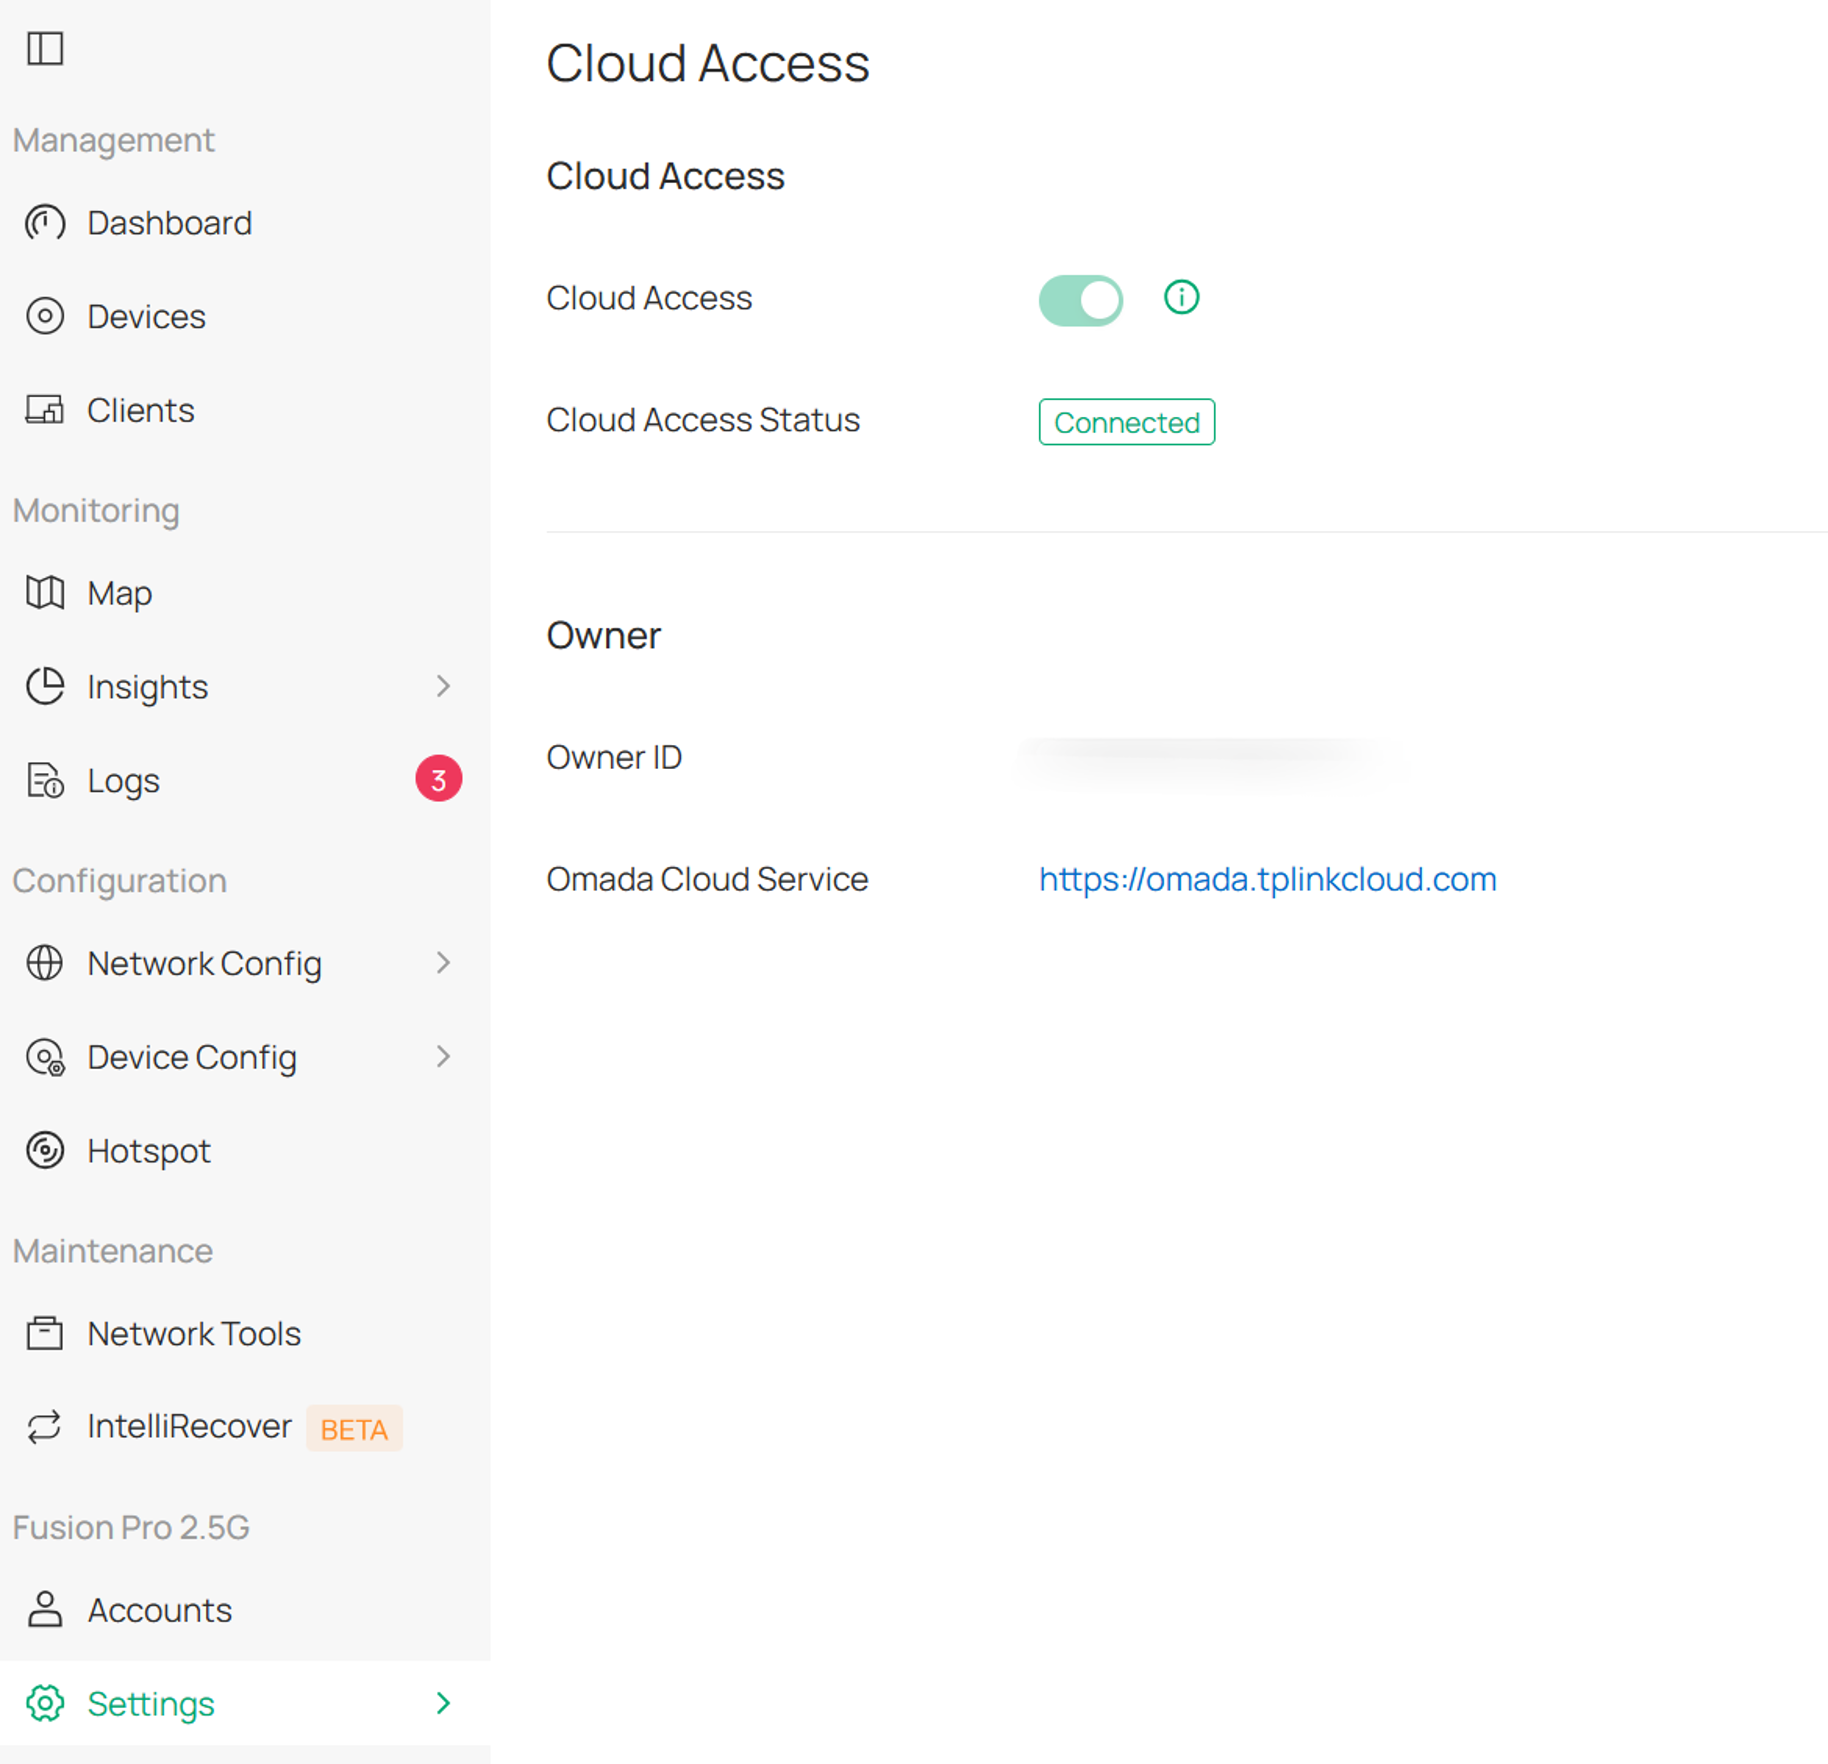Click the Map fold icon
Viewport: 1828px width, 1764px height.
point(45,593)
